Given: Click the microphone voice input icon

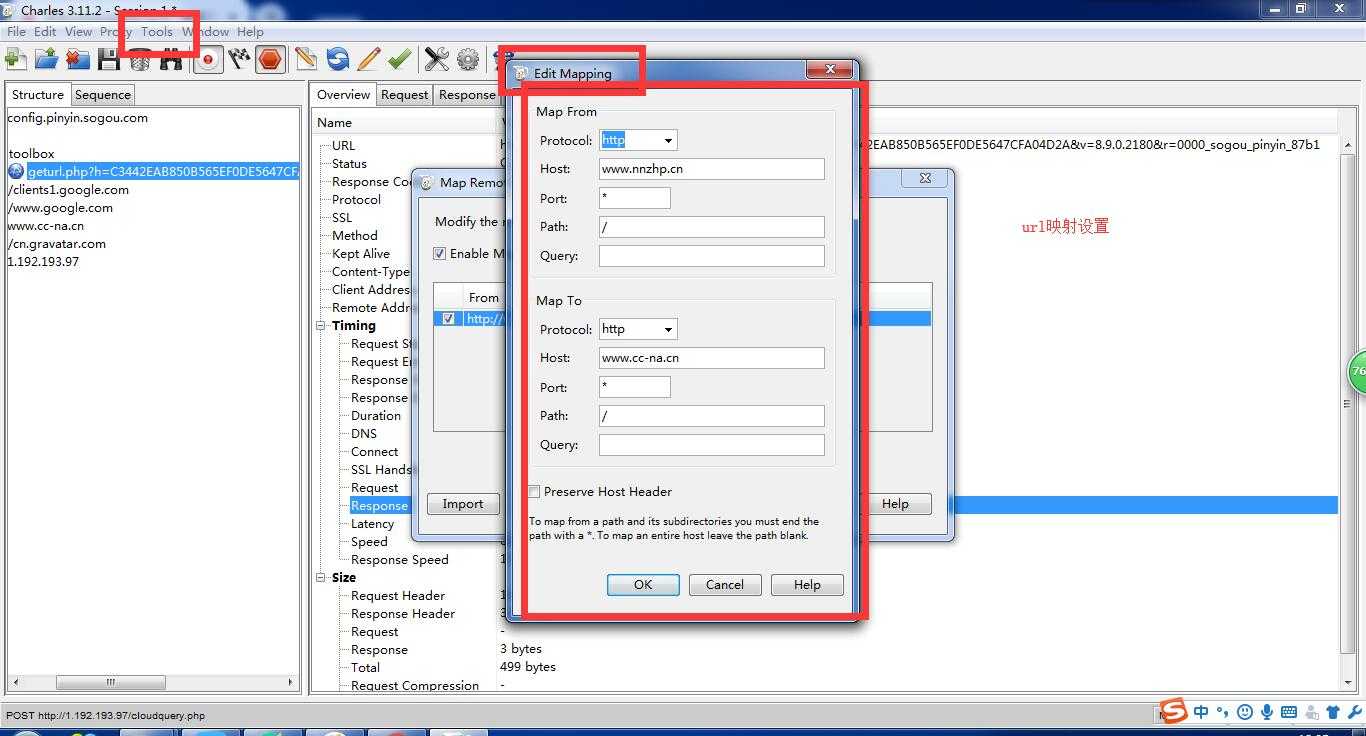Looking at the screenshot, I should point(1267,713).
